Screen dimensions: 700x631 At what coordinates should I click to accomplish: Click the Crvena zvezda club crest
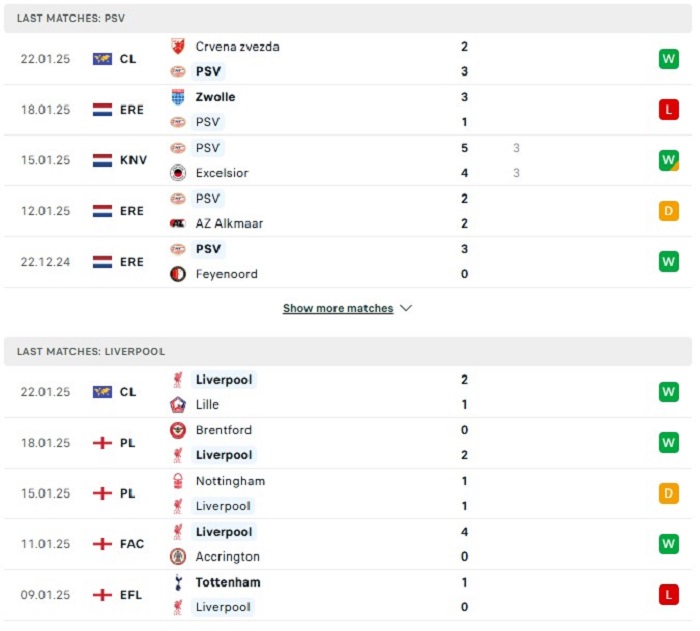tap(178, 46)
